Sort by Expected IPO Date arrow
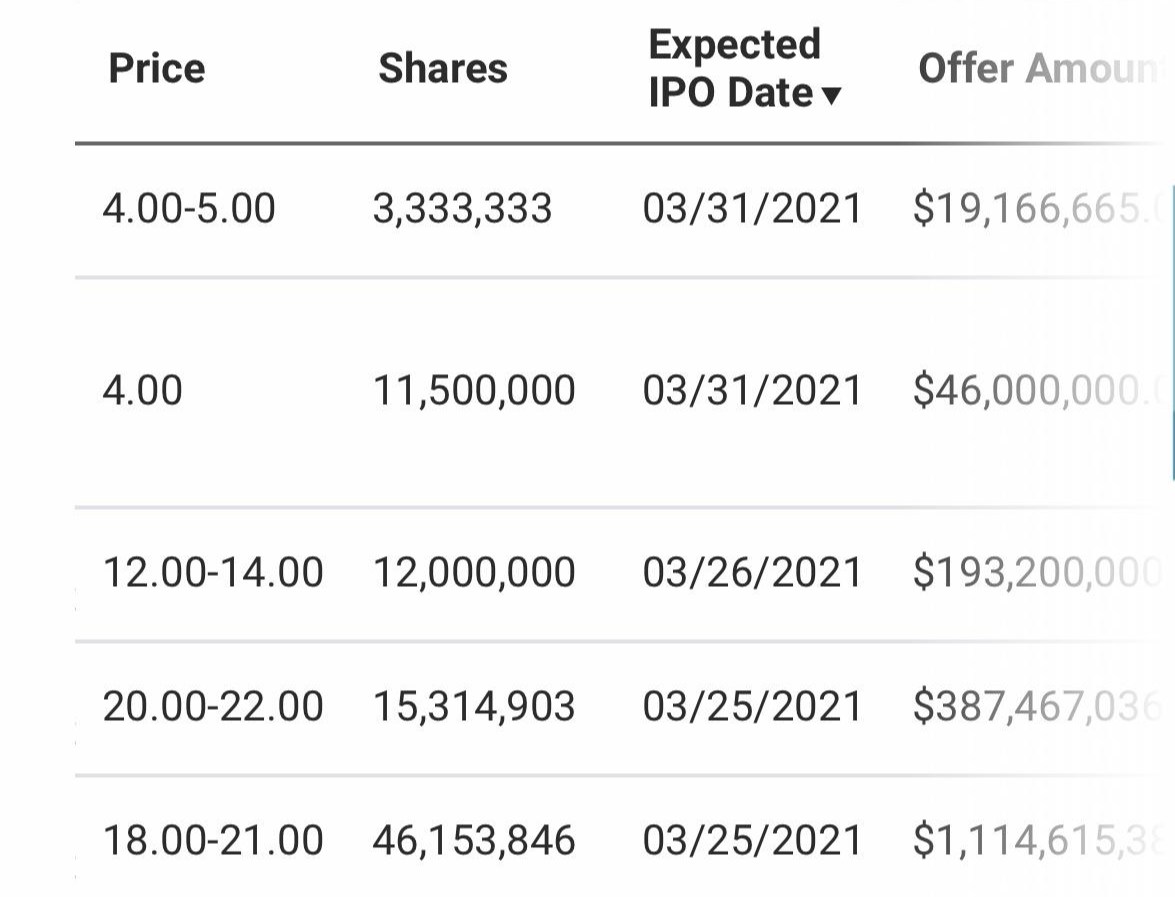The image size is (1175, 897). pos(832,95)
